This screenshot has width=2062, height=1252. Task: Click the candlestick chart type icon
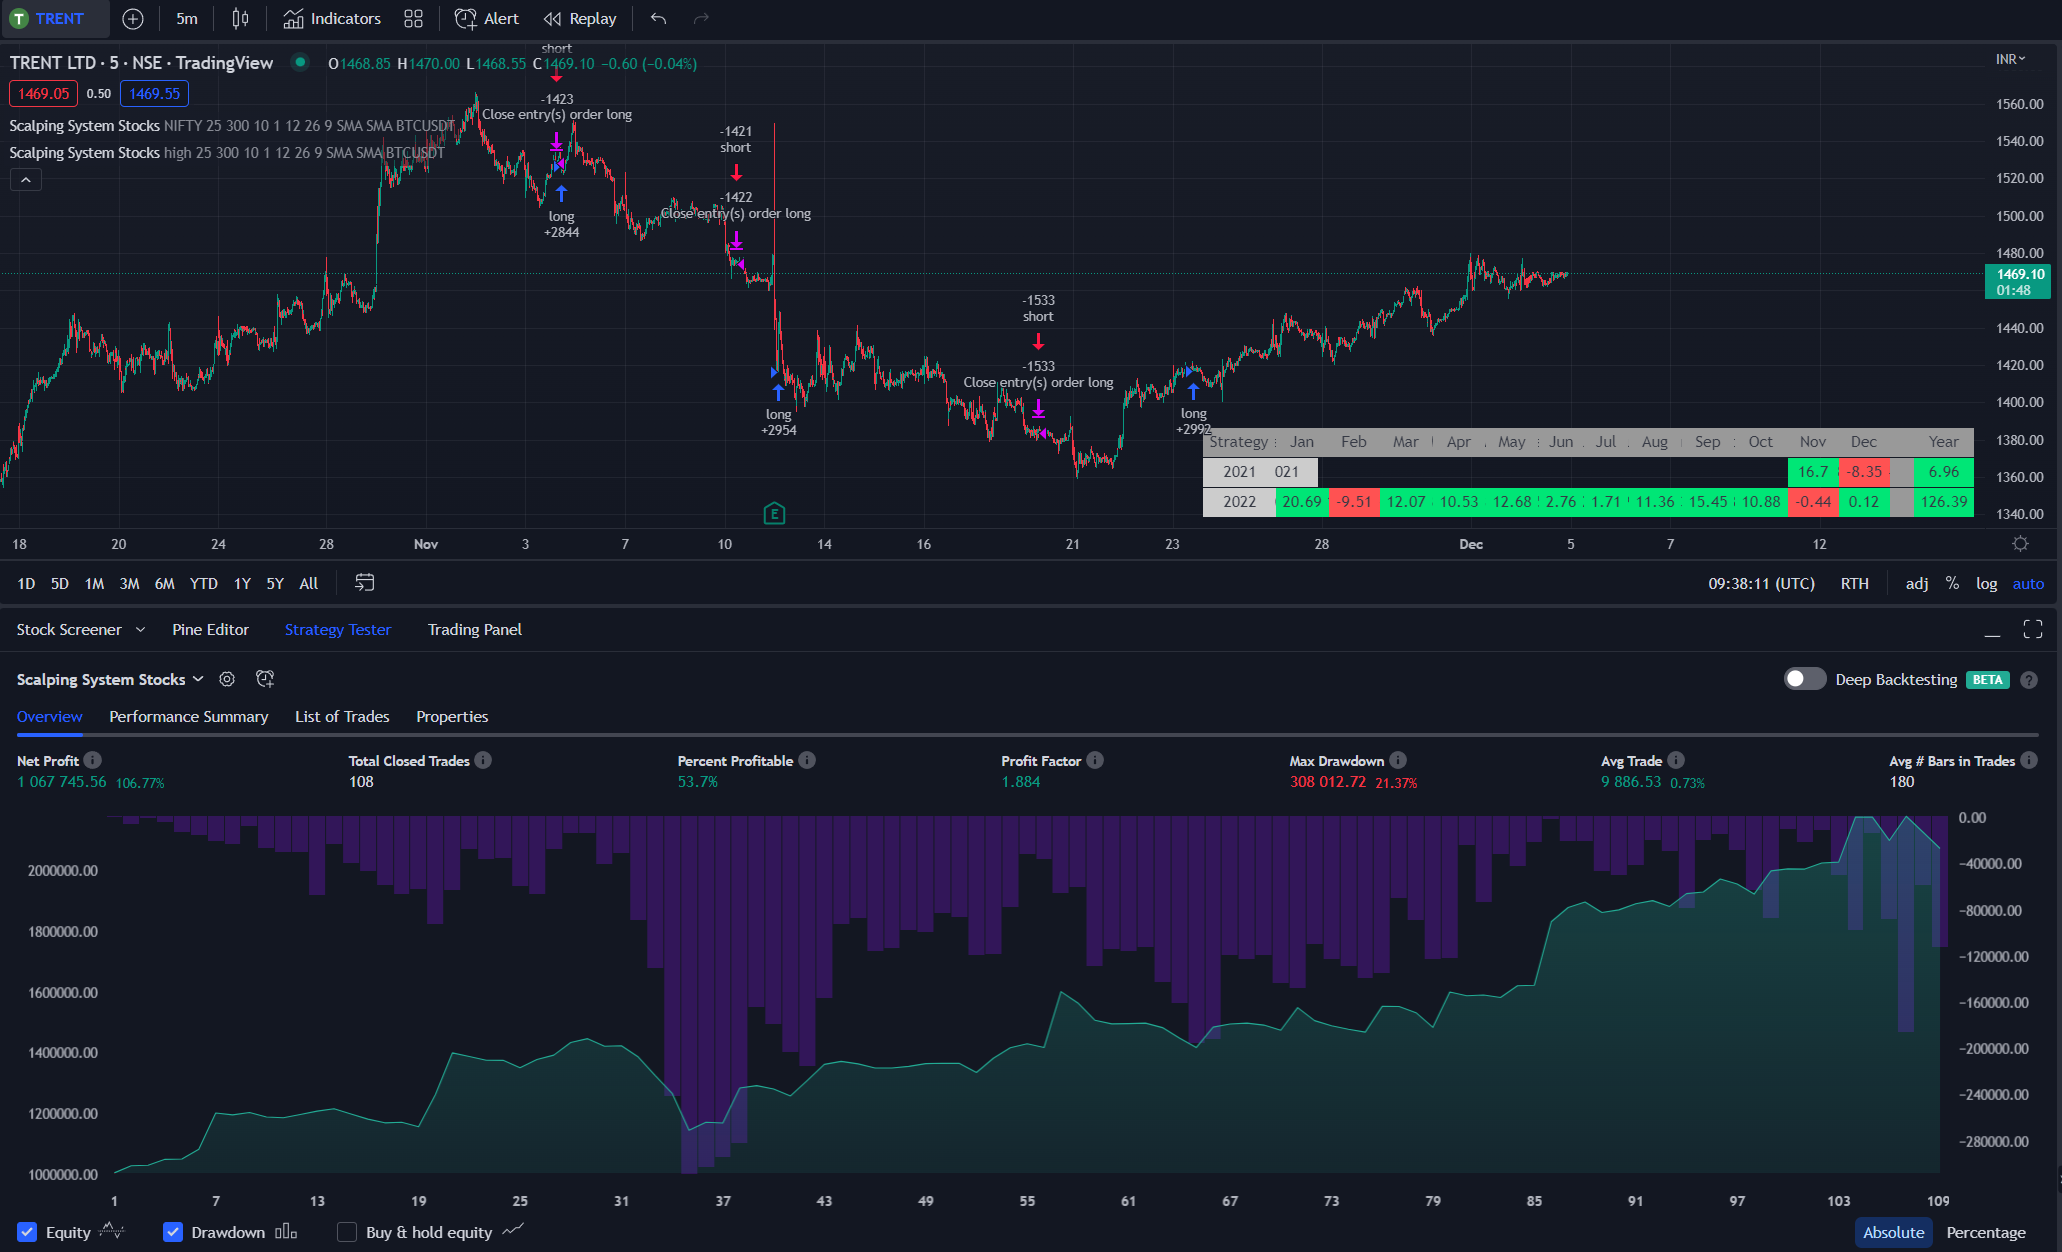coord(240,18)
